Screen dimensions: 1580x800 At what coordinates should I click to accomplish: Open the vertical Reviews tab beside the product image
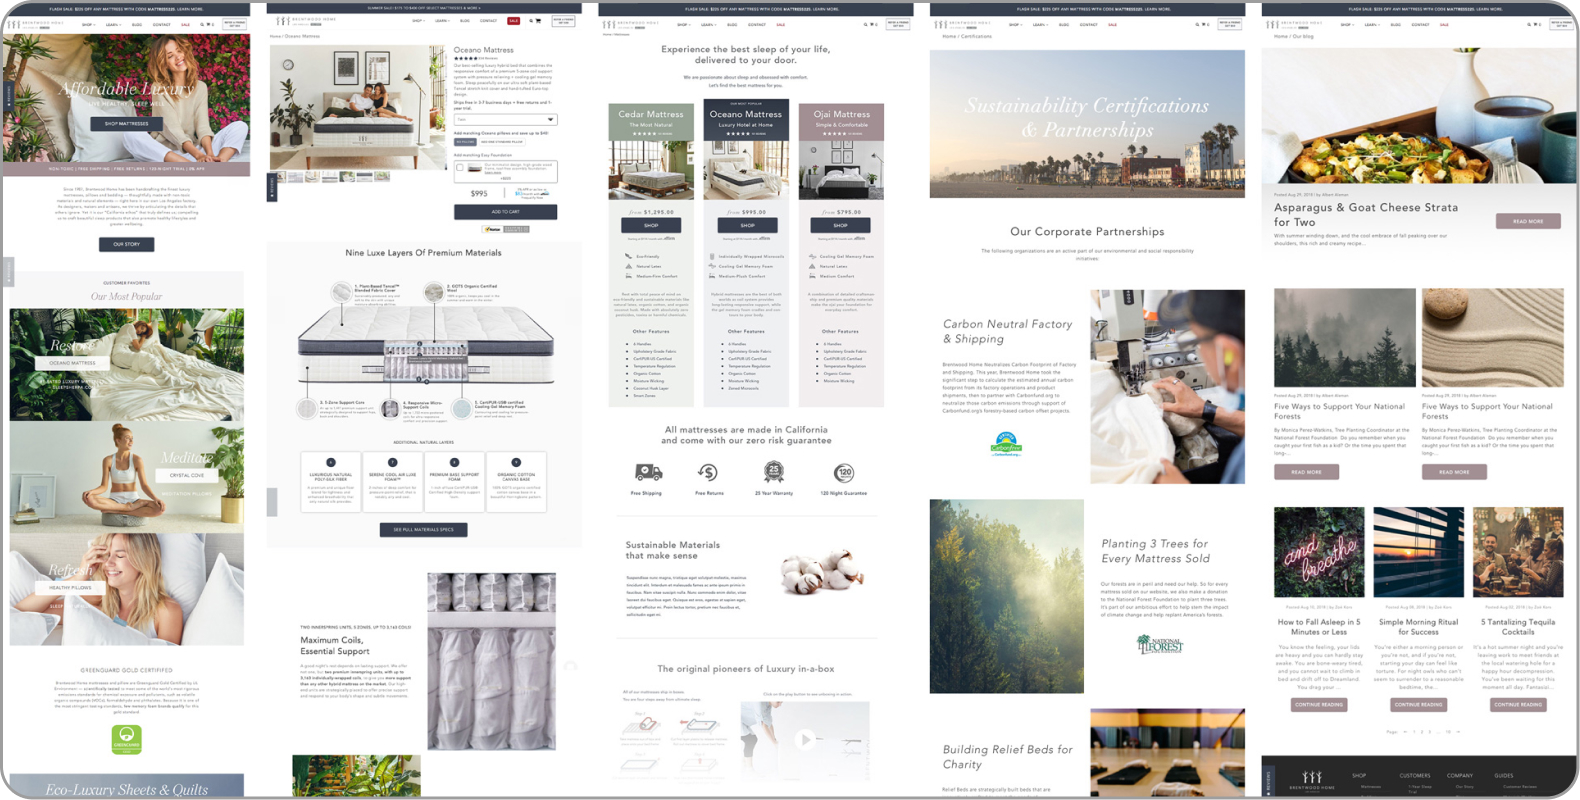tap(271, 187)
